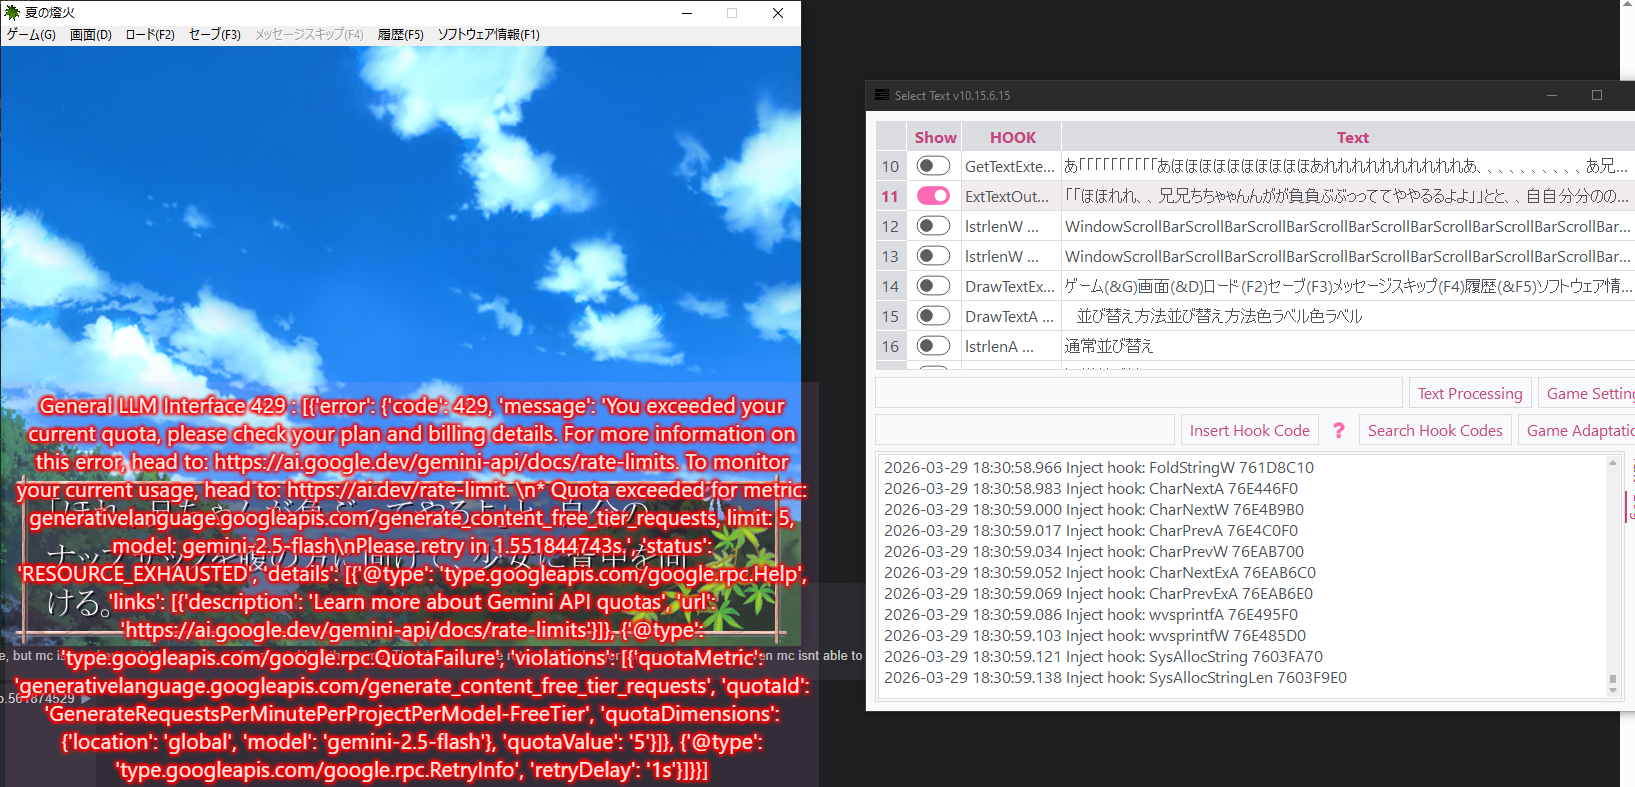Click the Show column header
1635x787 pixels.
pos(935,137)
